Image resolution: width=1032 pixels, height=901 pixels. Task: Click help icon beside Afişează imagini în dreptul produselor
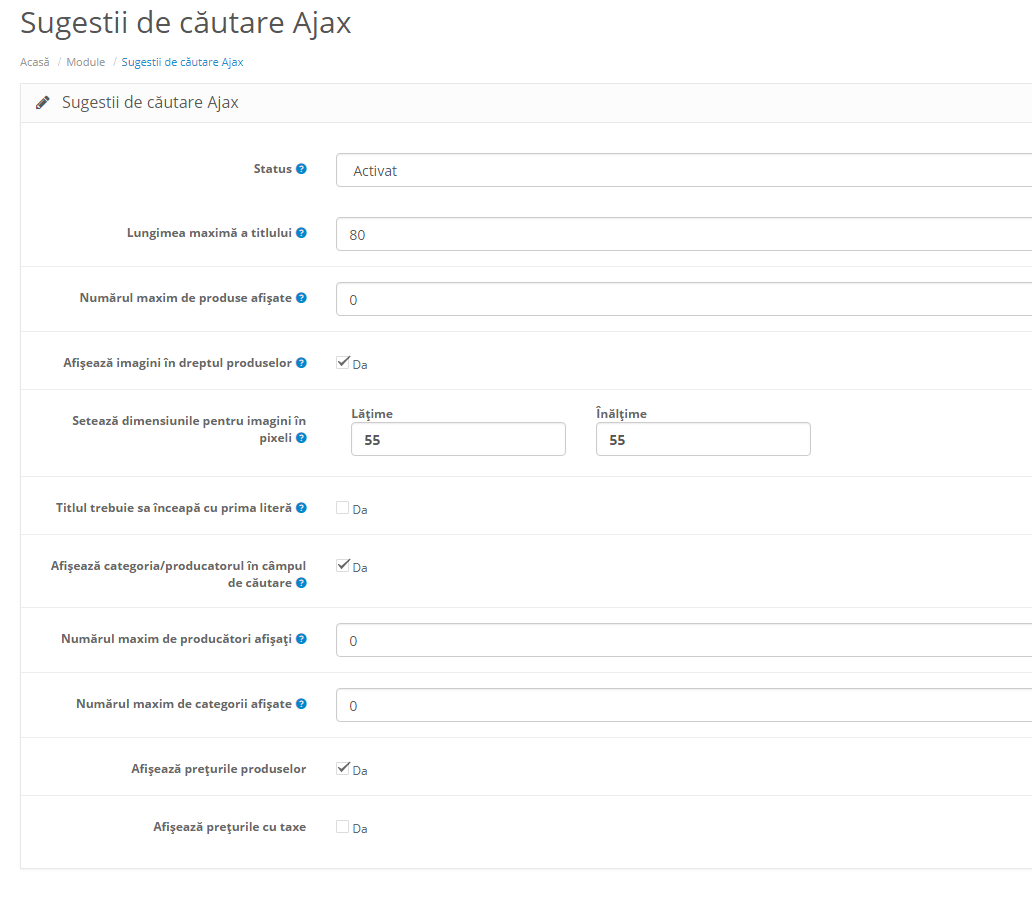(x=302, y=362)
